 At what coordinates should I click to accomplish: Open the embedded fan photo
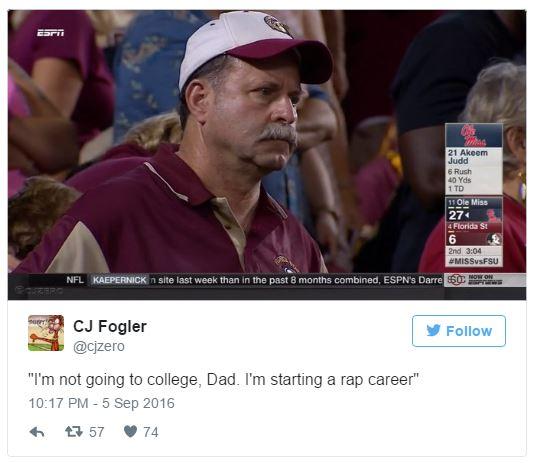267,155
